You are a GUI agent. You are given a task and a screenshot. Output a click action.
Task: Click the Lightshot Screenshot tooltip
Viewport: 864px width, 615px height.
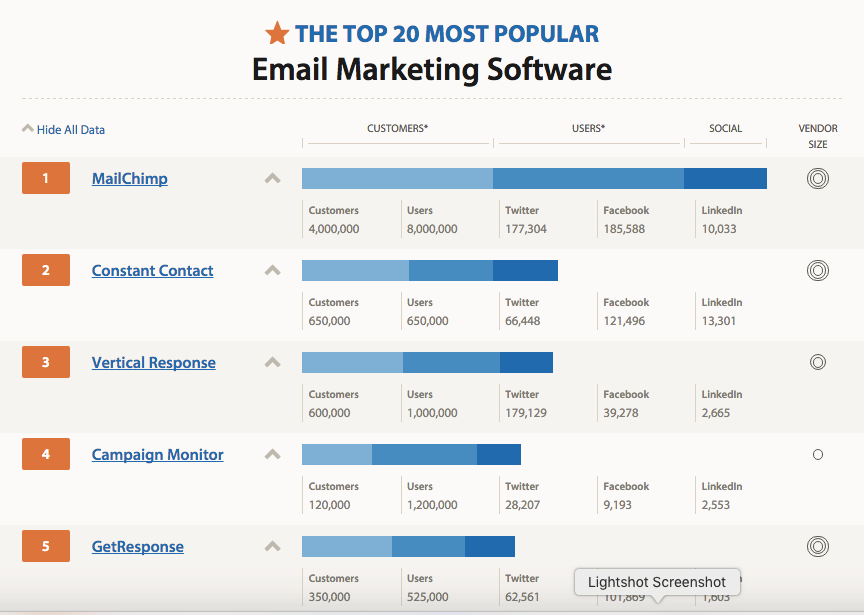click(657, 582)
